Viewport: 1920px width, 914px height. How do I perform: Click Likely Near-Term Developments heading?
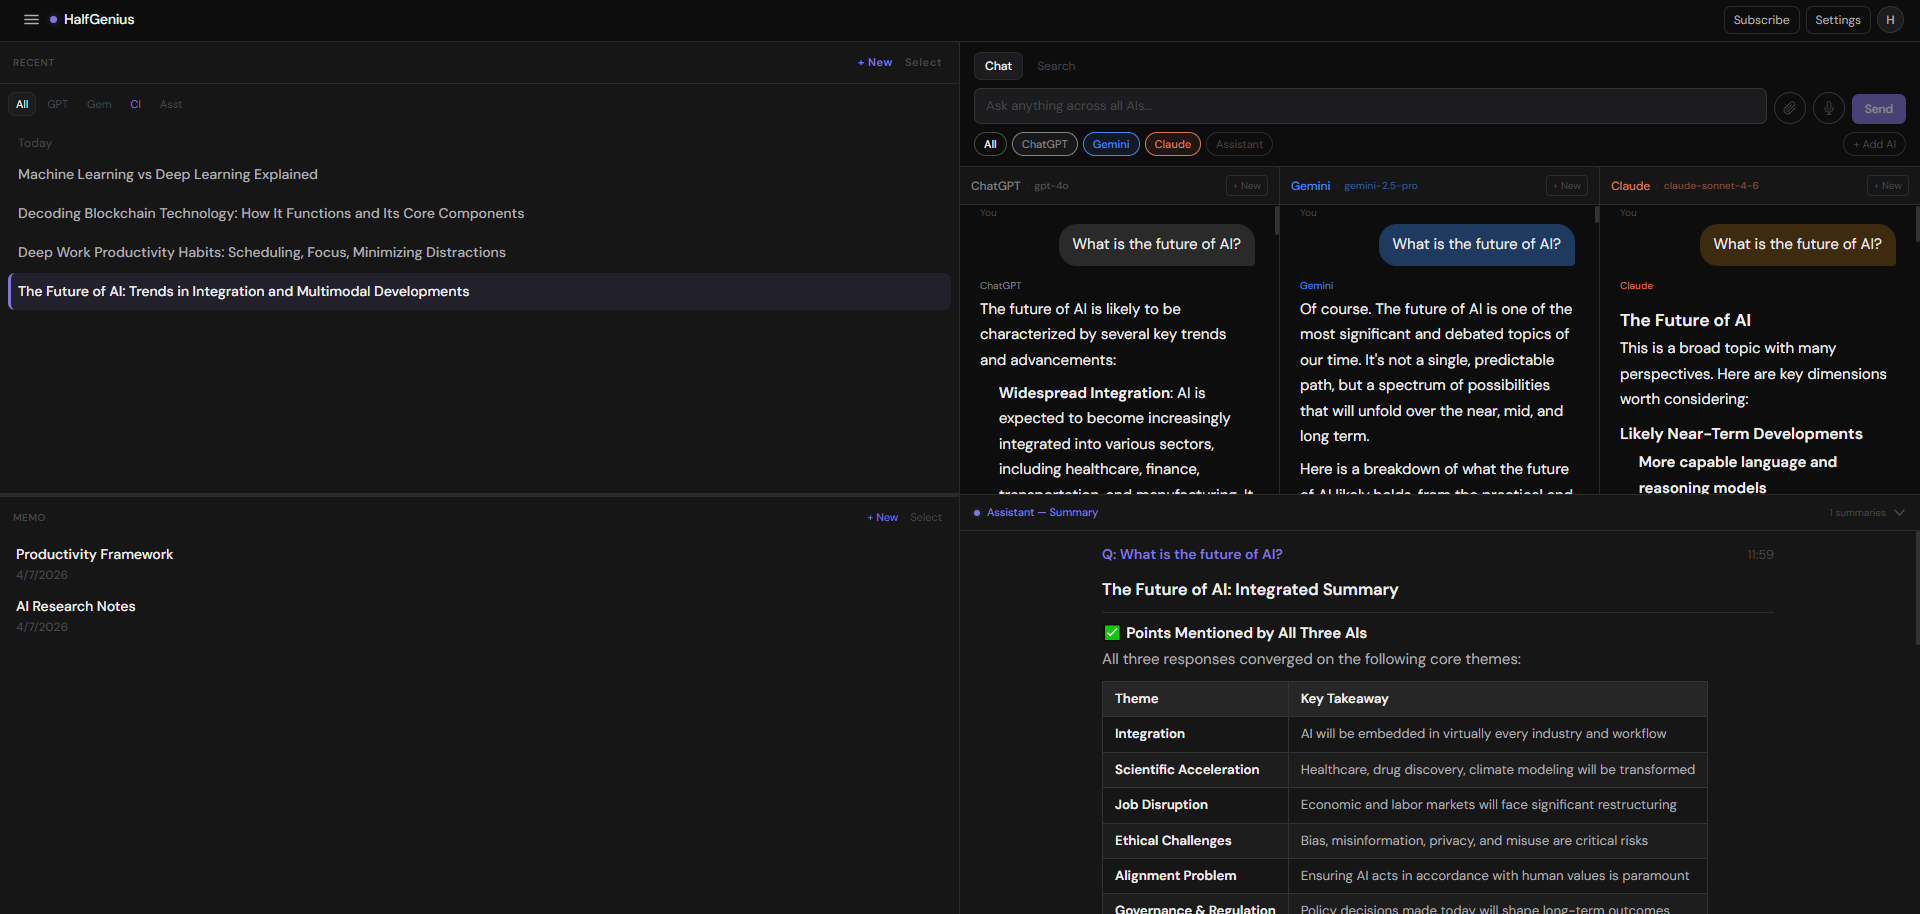pyautogui.click(x=1741, y=434)
